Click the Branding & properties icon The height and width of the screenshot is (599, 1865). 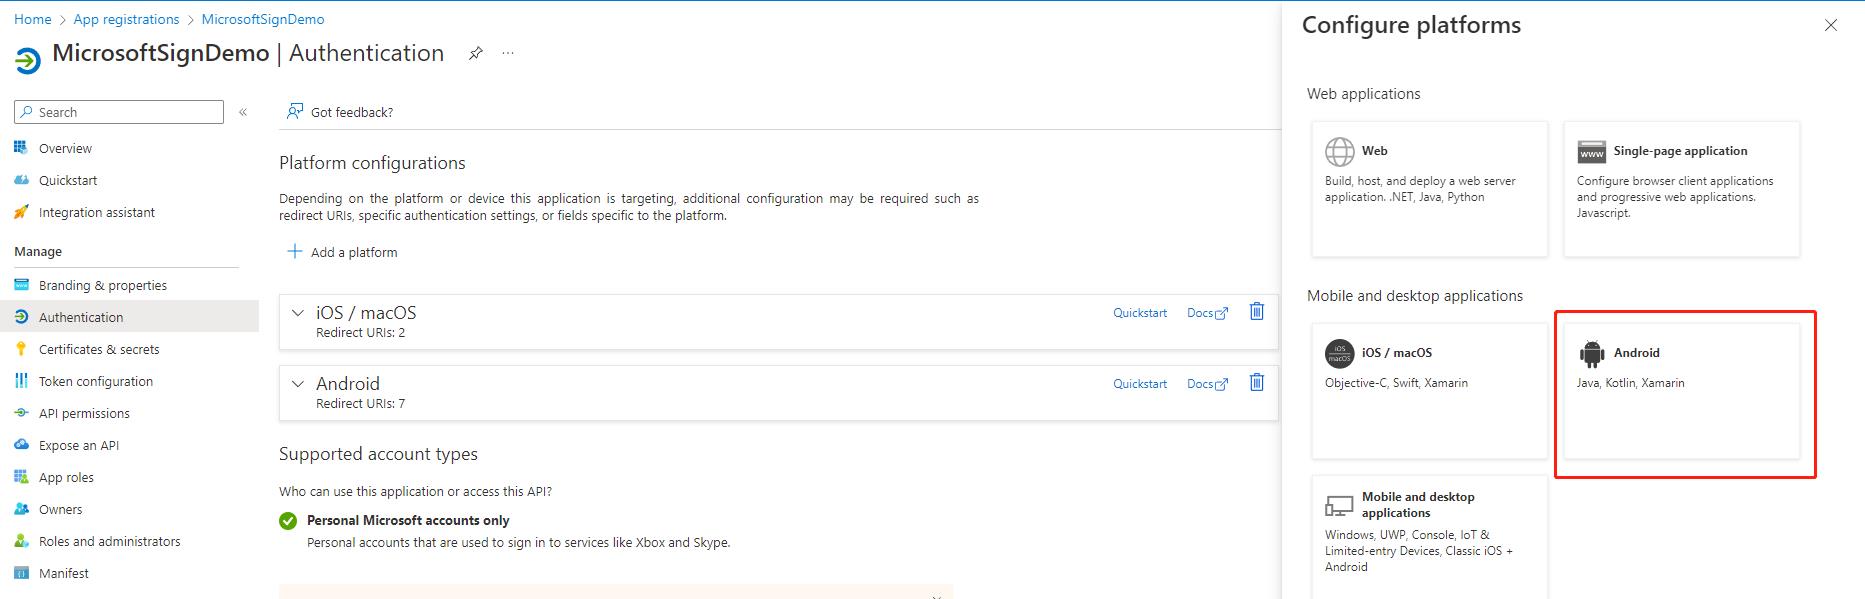click(x=21, y=285)
